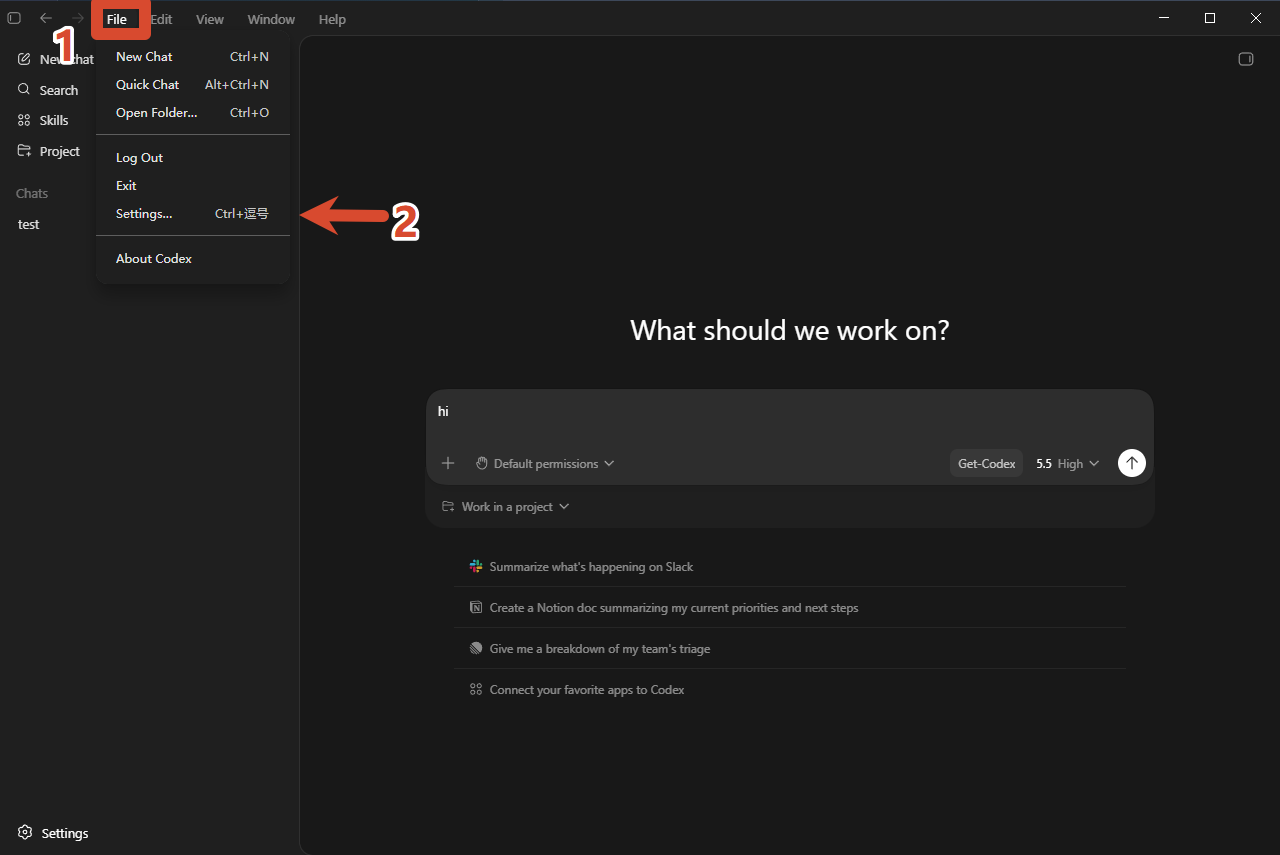Screen dimensions: 1280x855
Task: Open the View menu
Action: coord(210,19)
